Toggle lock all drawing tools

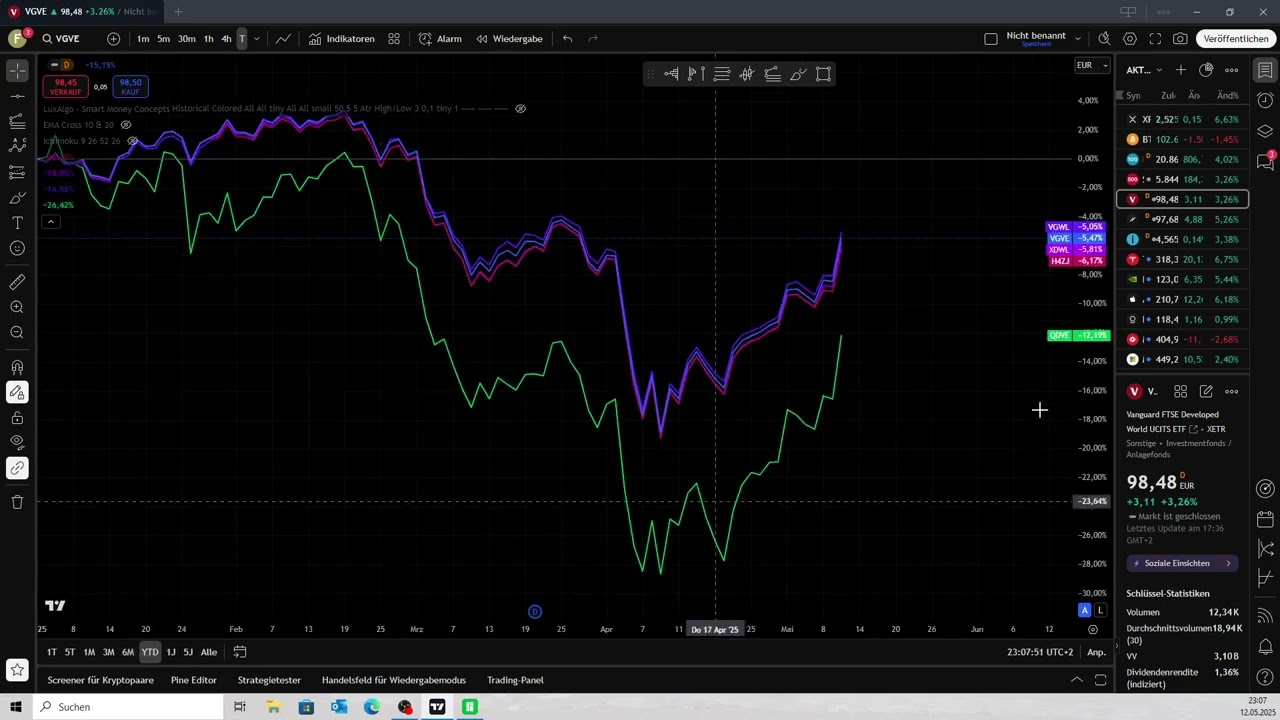point(17,418)
